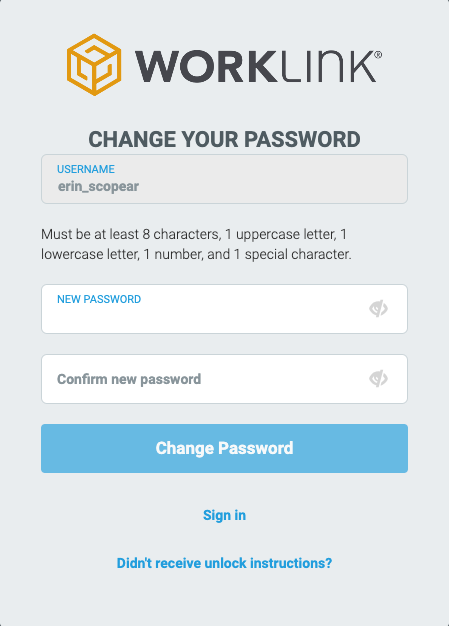The height and width of the screenshot is (626, 449).
Task: Click the password requirements hint text
Action: tap(196, 244)
